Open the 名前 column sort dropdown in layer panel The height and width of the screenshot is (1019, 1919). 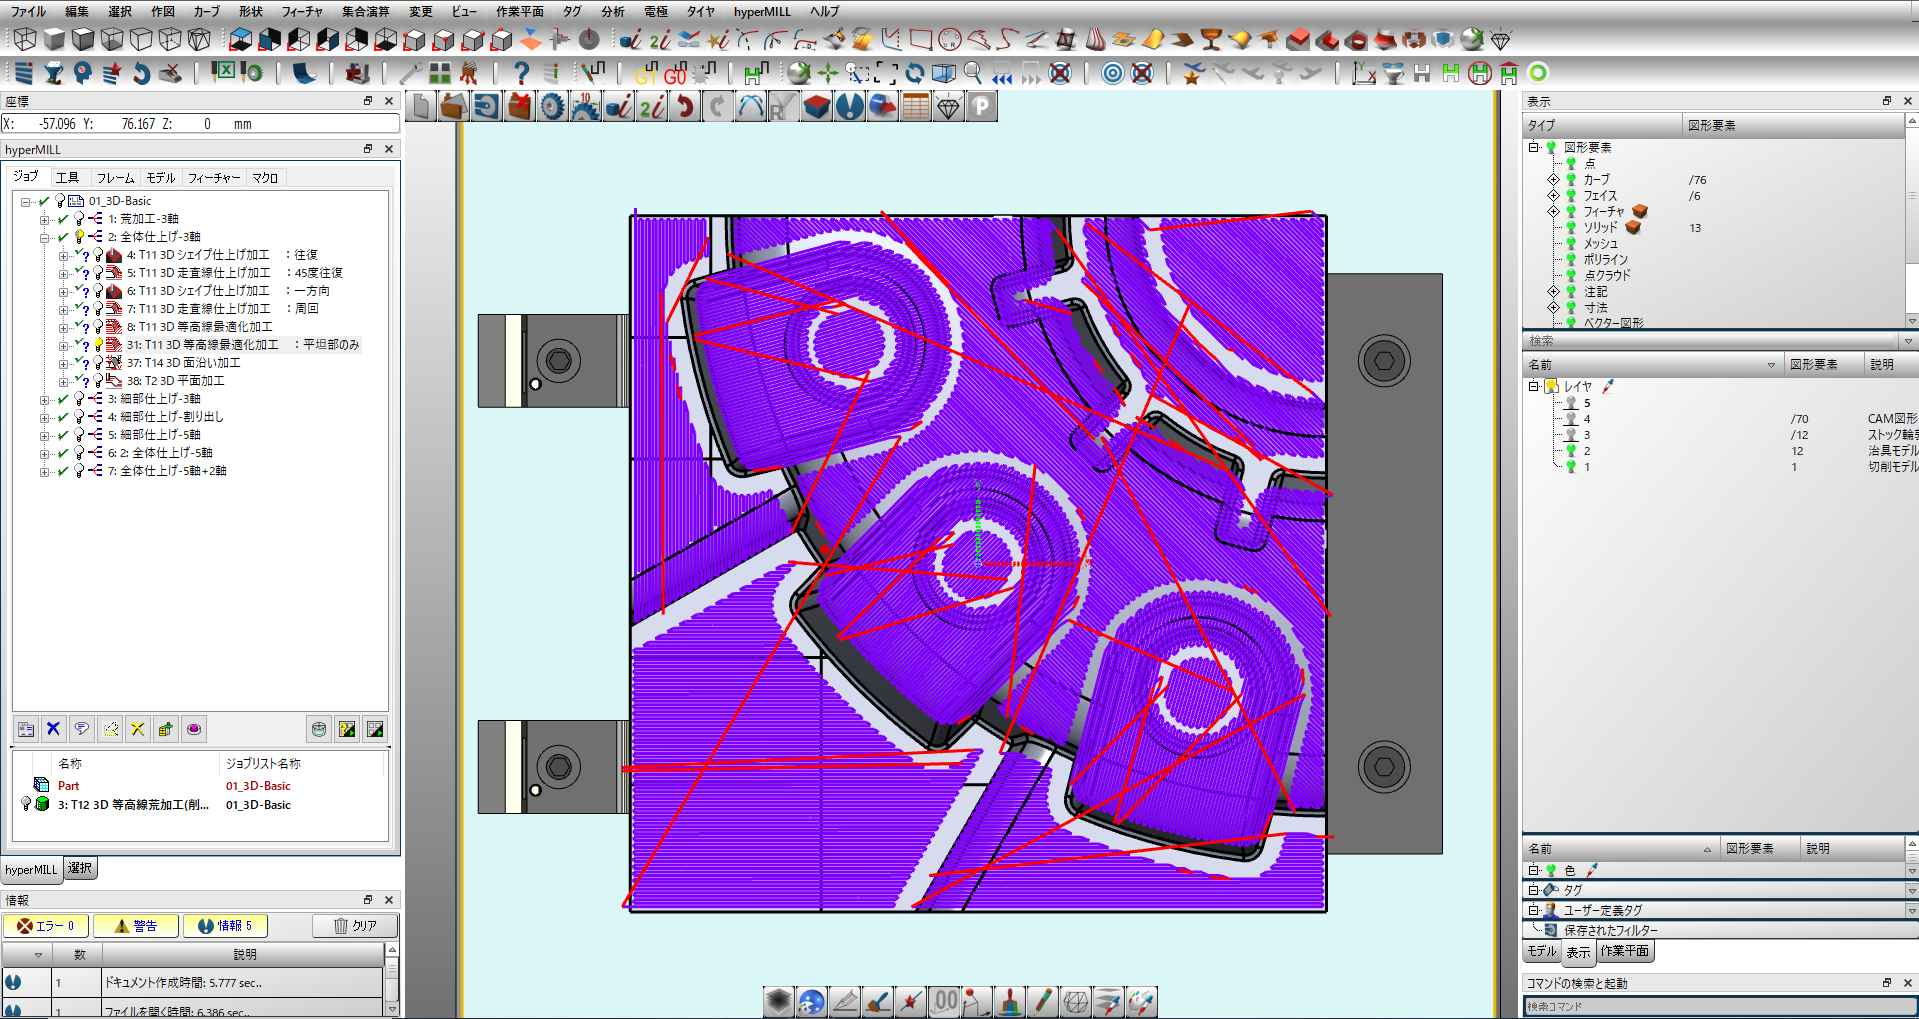(1774, 364)
